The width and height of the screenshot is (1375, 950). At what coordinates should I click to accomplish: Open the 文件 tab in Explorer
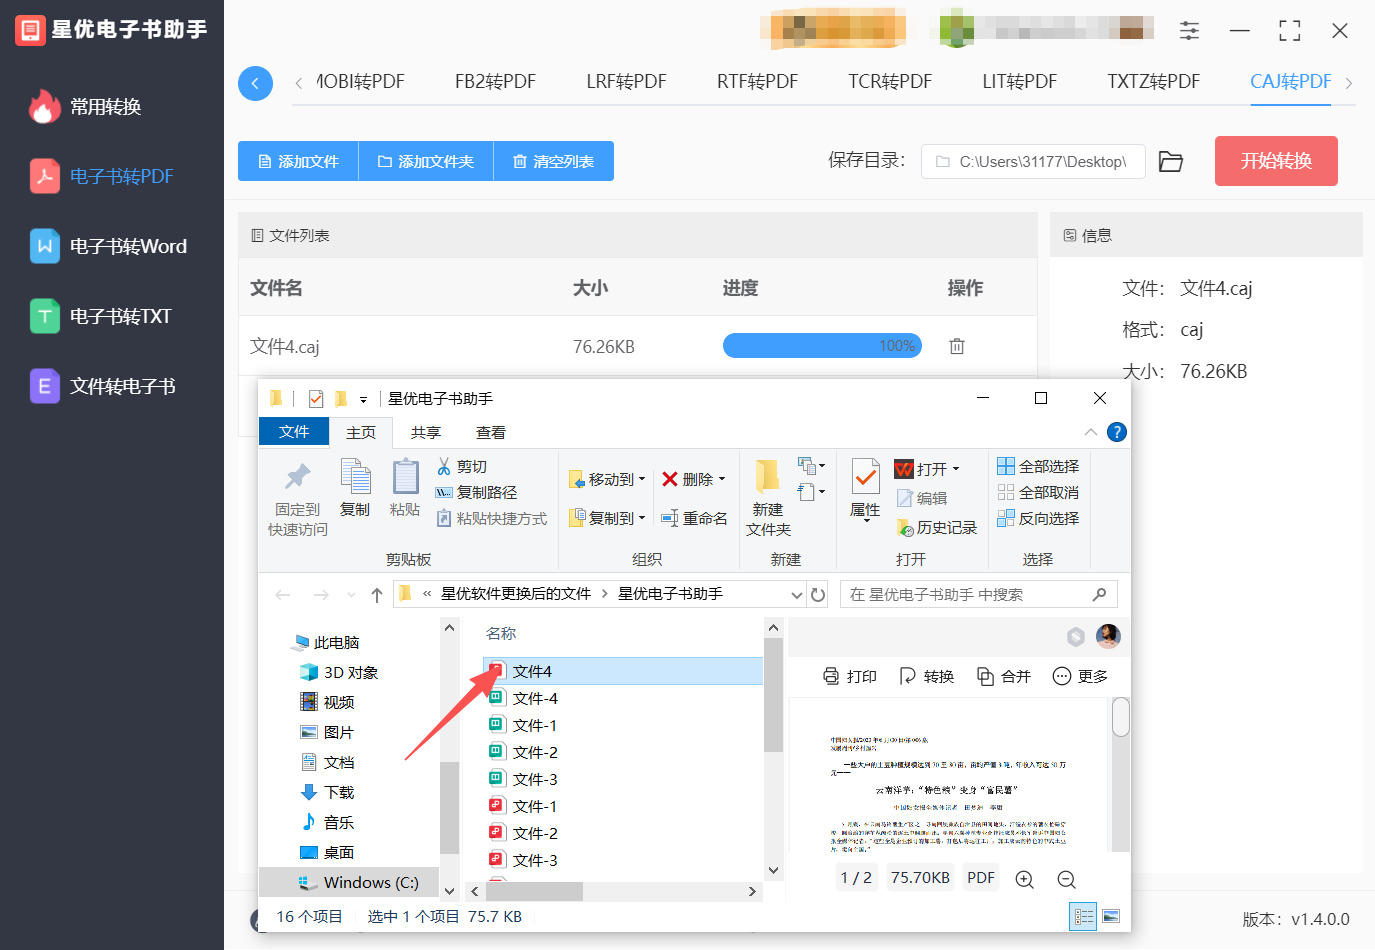(294, 431)
